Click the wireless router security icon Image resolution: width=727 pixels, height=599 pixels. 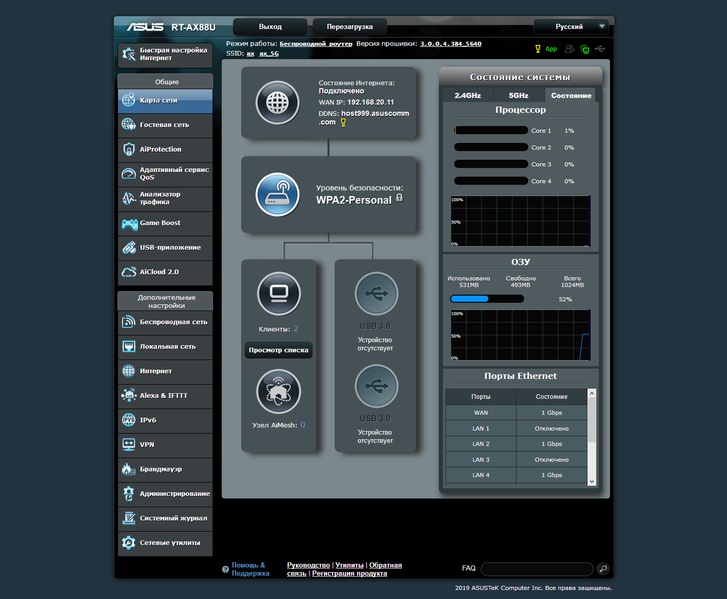277,194
